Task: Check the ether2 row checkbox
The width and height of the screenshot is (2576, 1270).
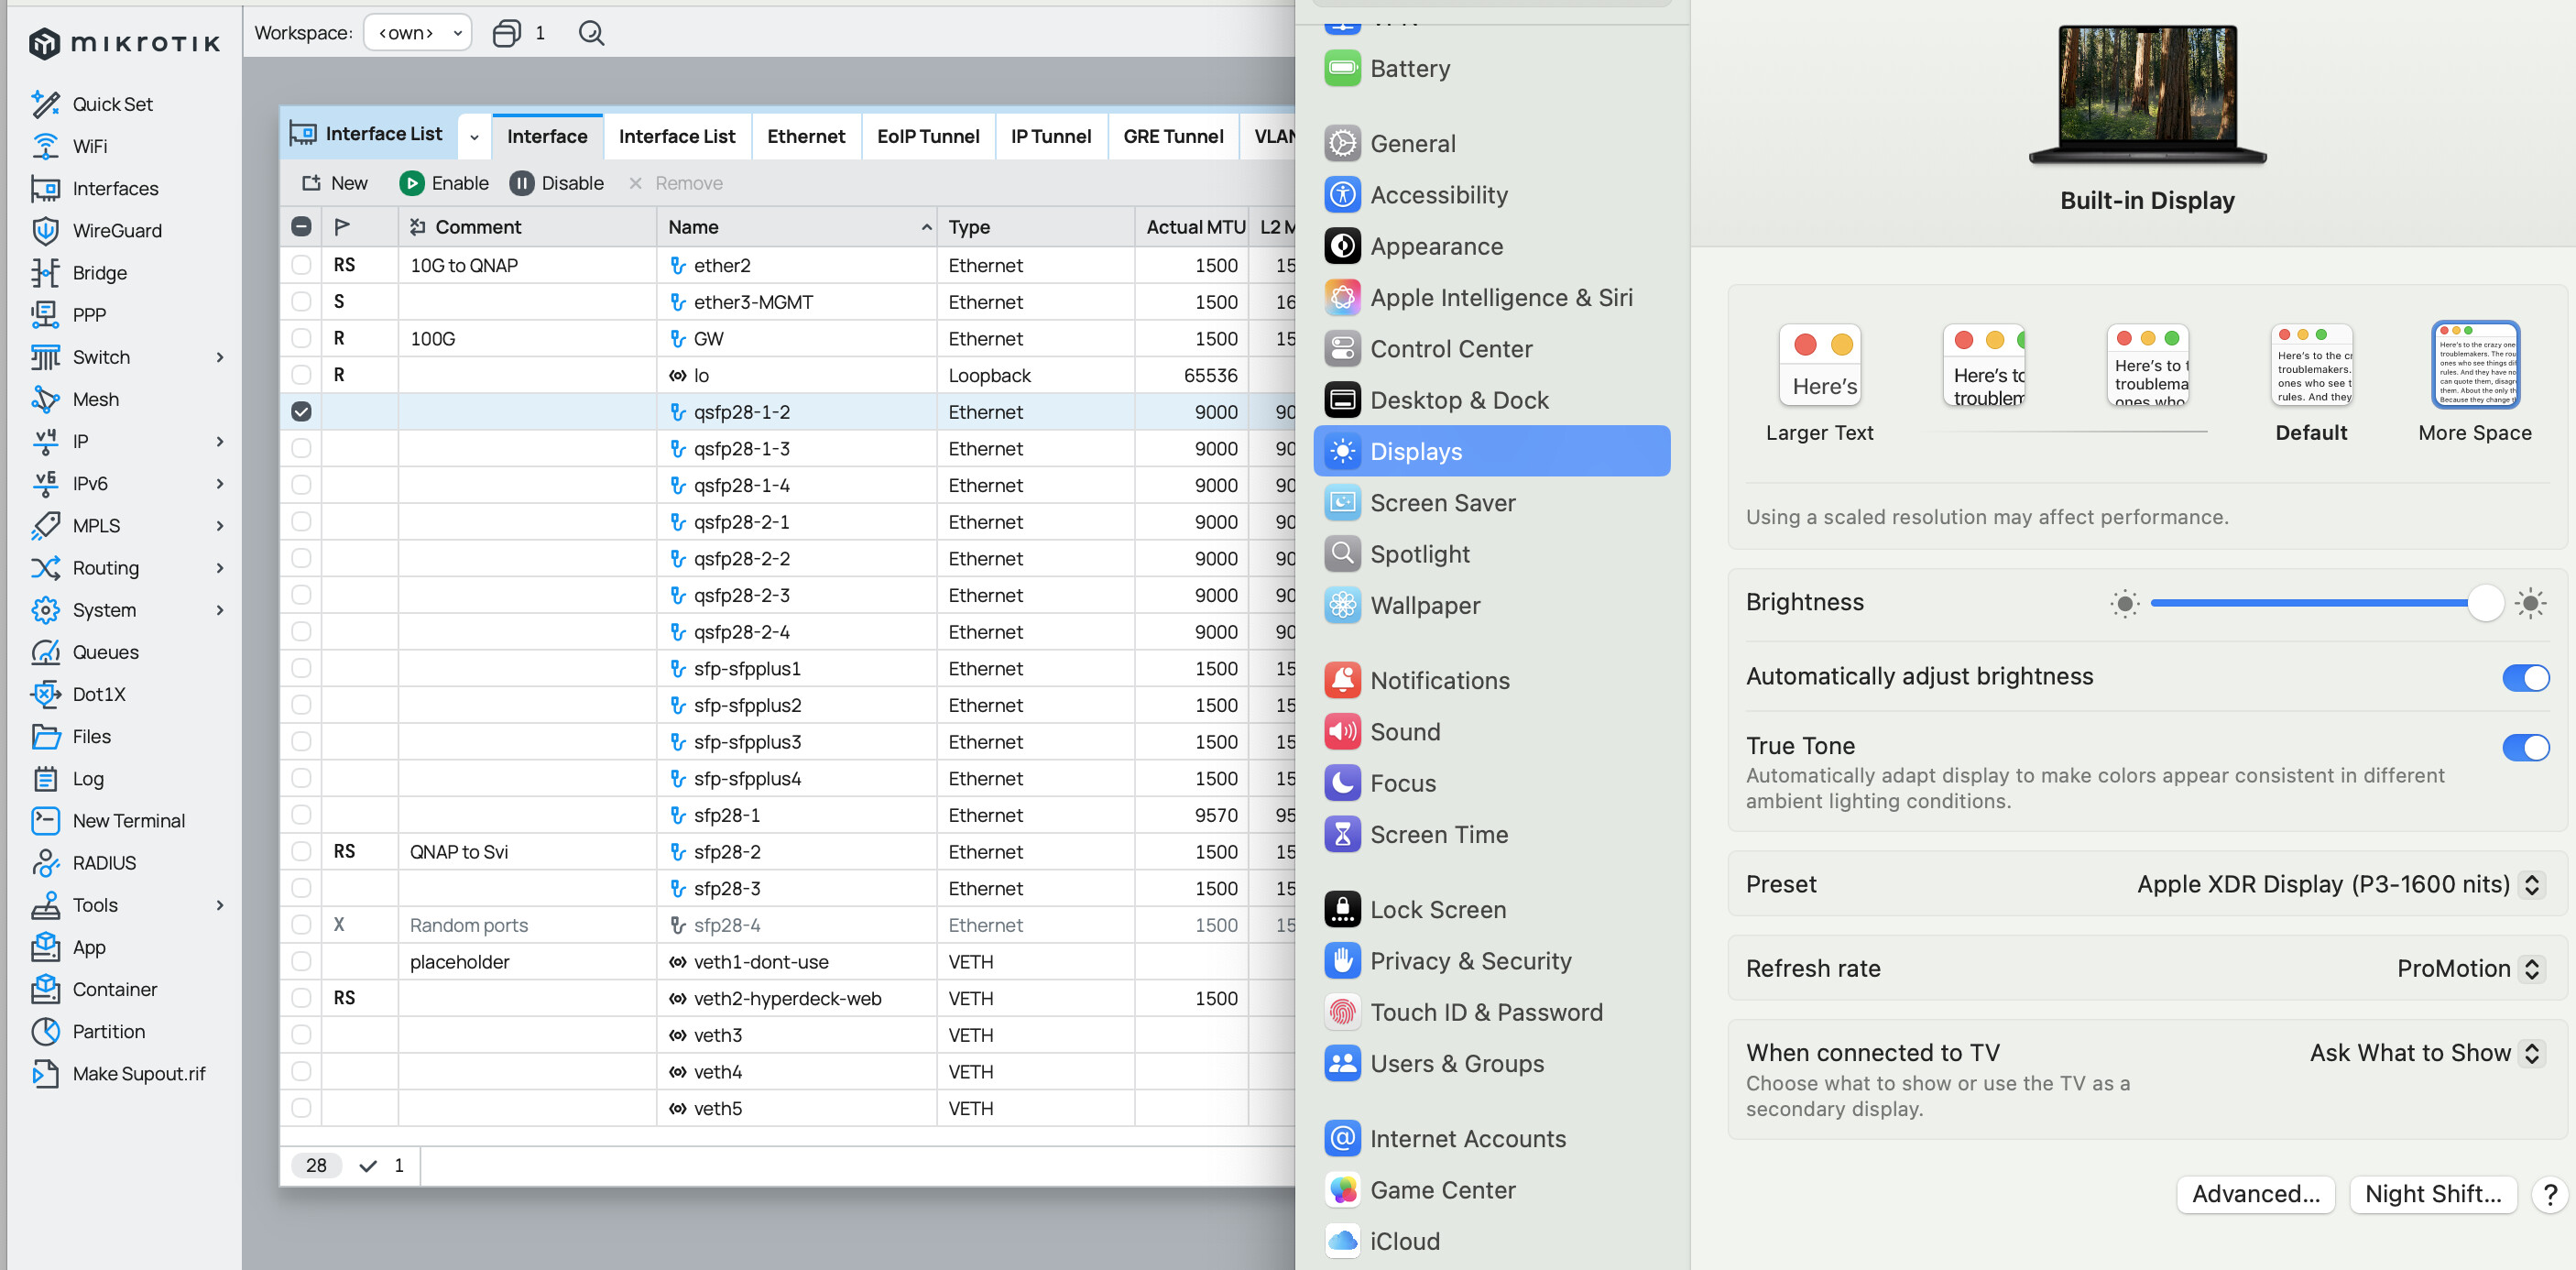Action: point(301,265)
